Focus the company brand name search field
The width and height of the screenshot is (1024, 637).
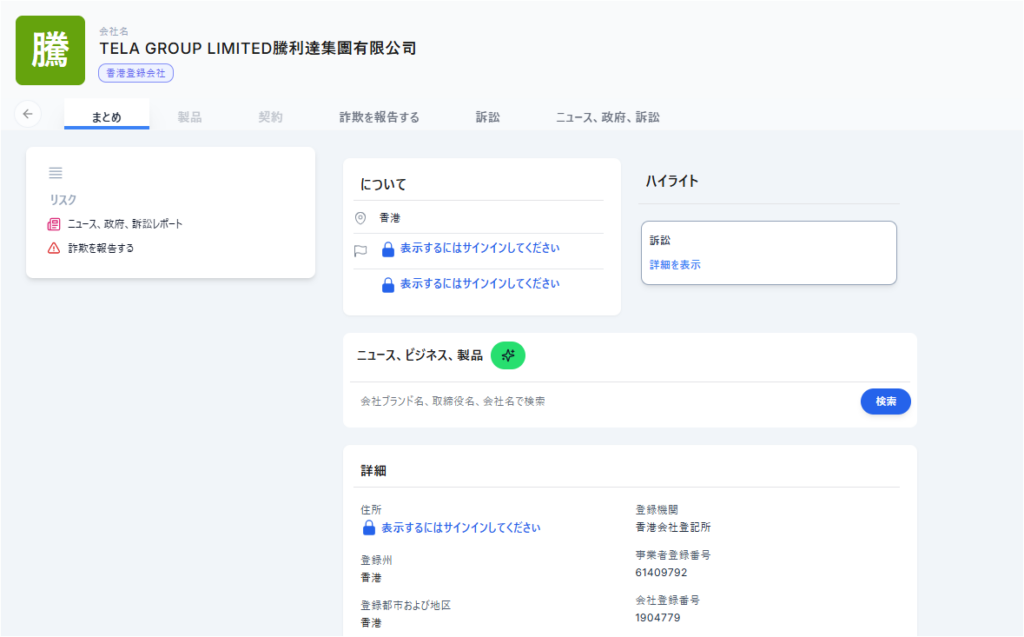604,401
